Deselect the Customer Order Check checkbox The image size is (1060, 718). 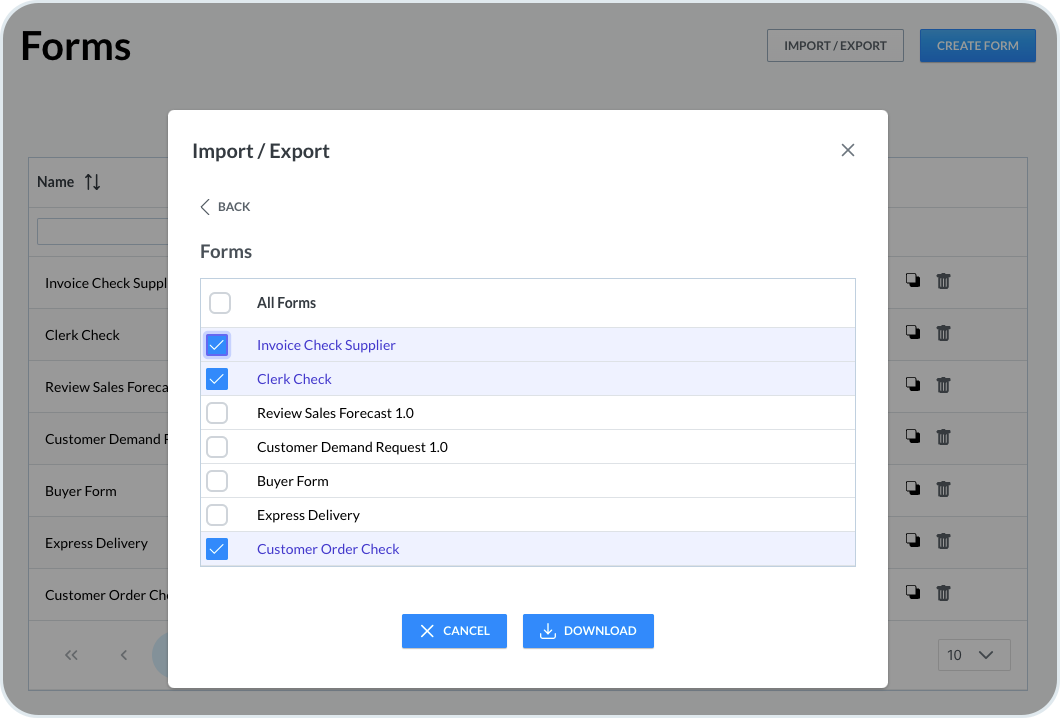[x=217, y=549]
